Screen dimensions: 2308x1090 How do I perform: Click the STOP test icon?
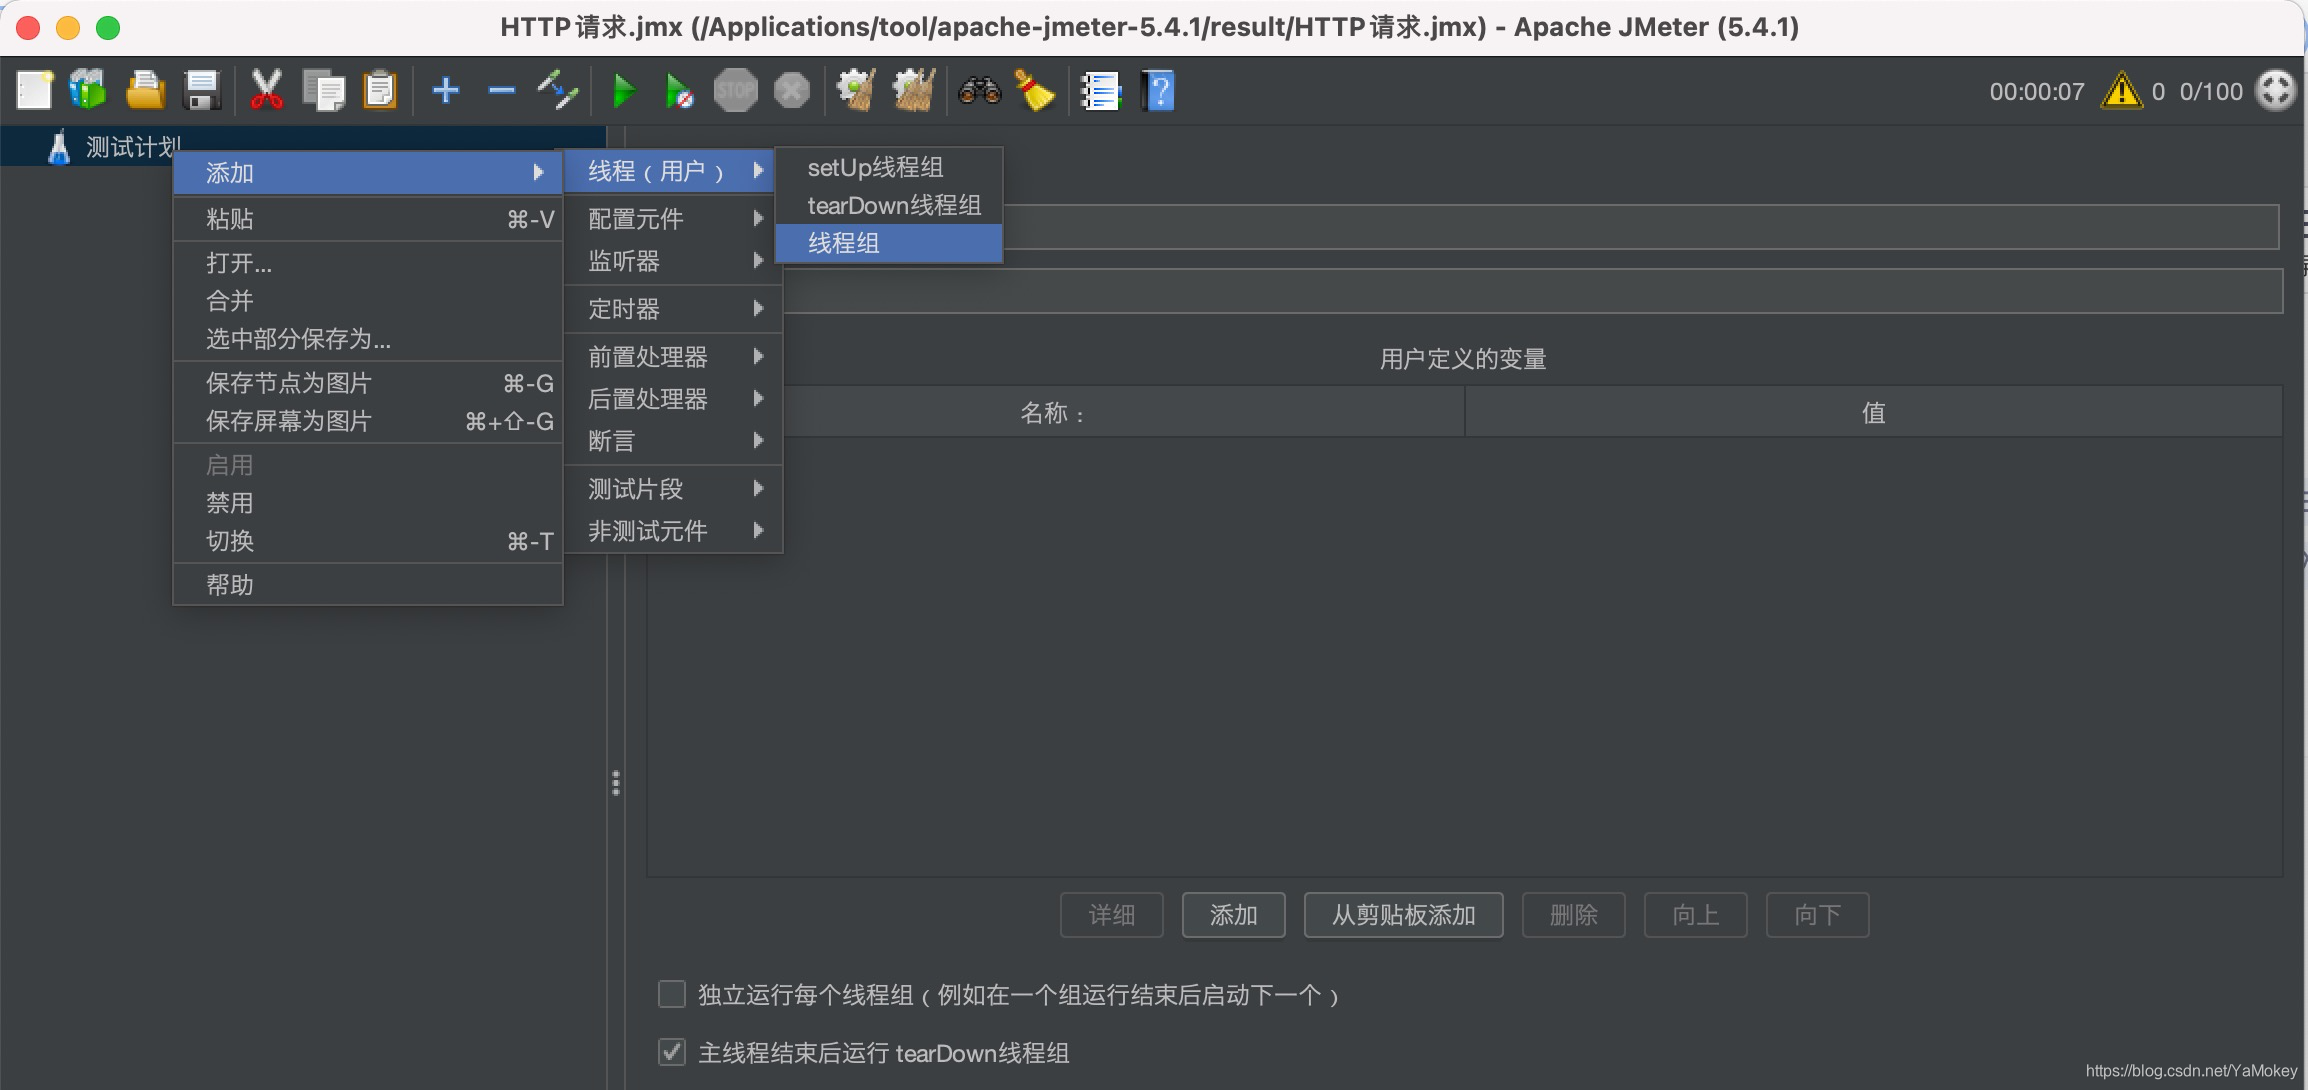736,91
